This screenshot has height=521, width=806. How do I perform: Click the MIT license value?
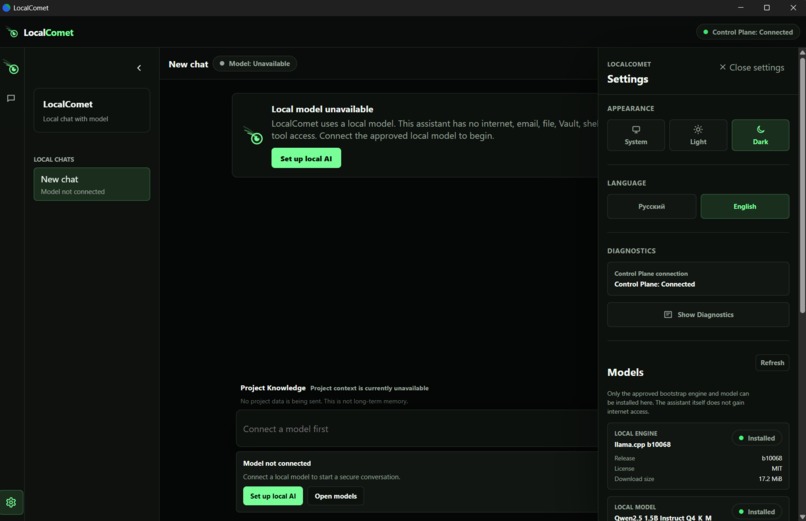click(x=777, y=469)
